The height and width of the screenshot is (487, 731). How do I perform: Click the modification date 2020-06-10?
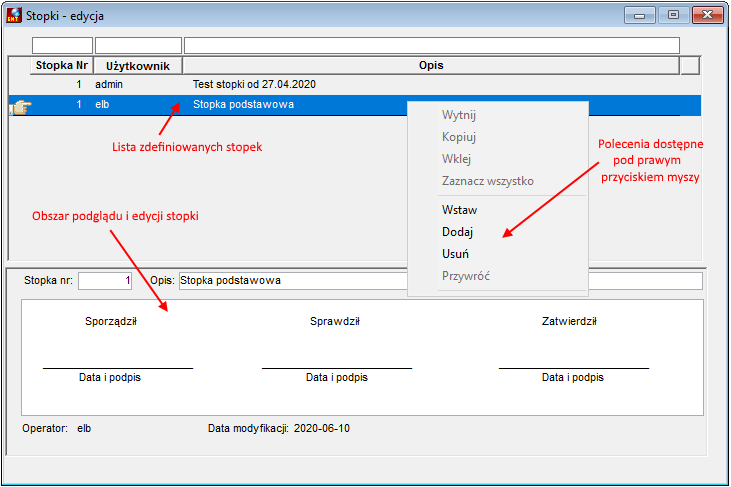(322, 428)
